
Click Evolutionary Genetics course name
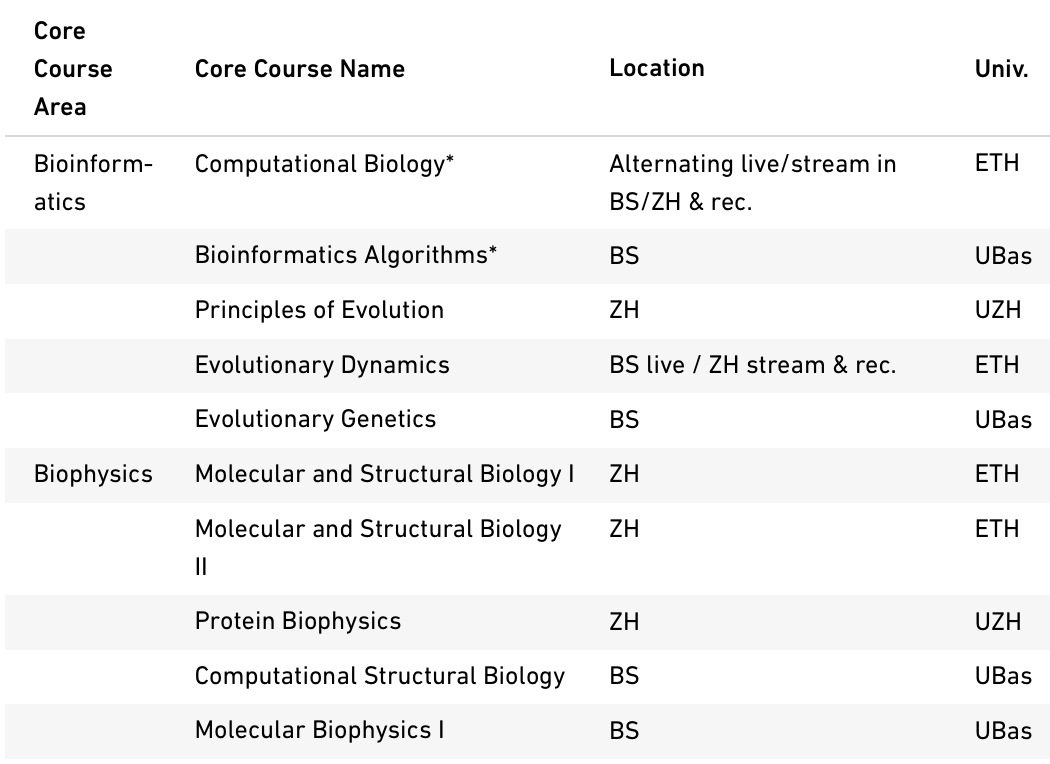pyautogui.click(x=315, y=420)
